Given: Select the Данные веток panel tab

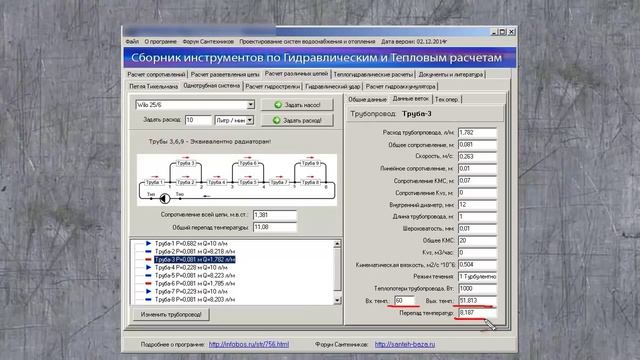Looking at the screenshot, I should 411,99.
